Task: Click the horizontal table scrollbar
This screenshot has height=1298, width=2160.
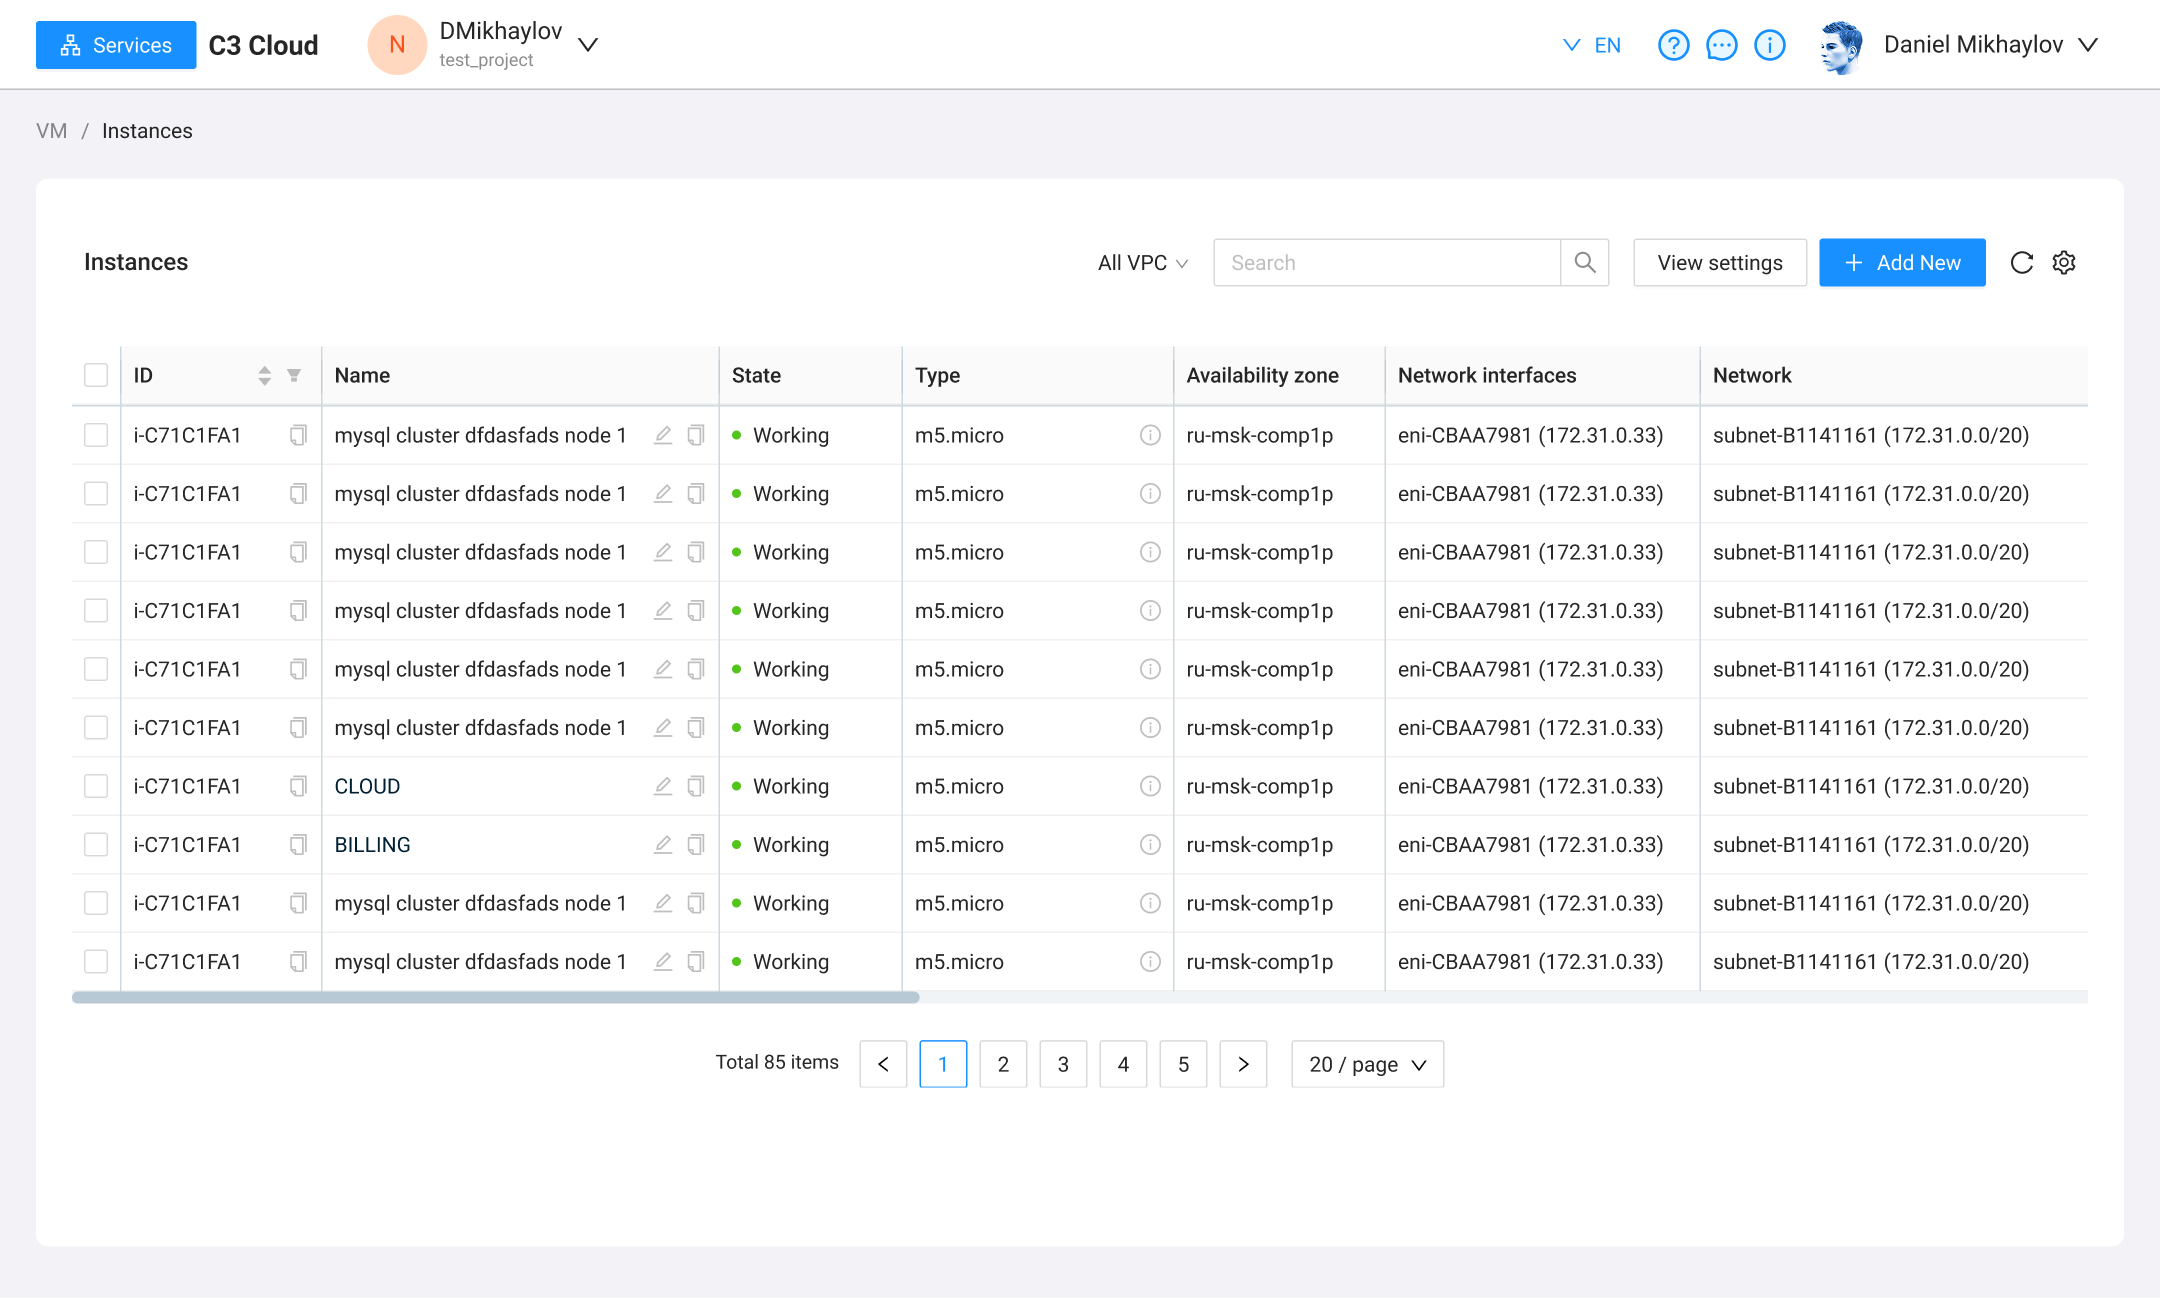Action: click(x=495, y=997)
